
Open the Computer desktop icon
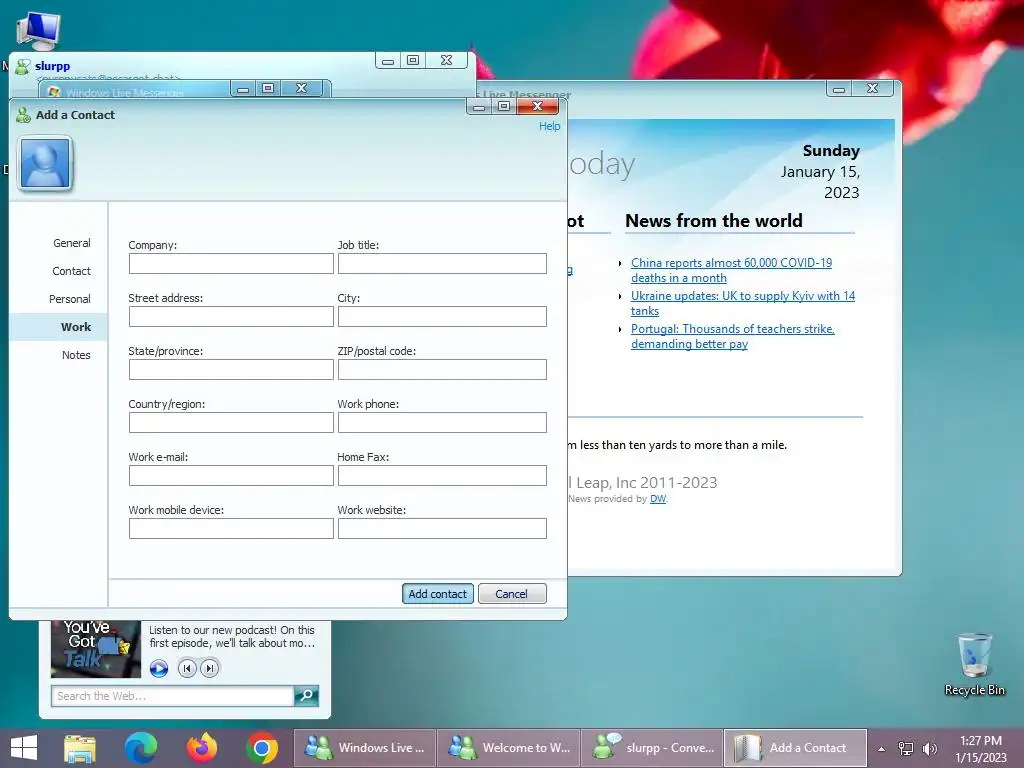coord(39,30)
